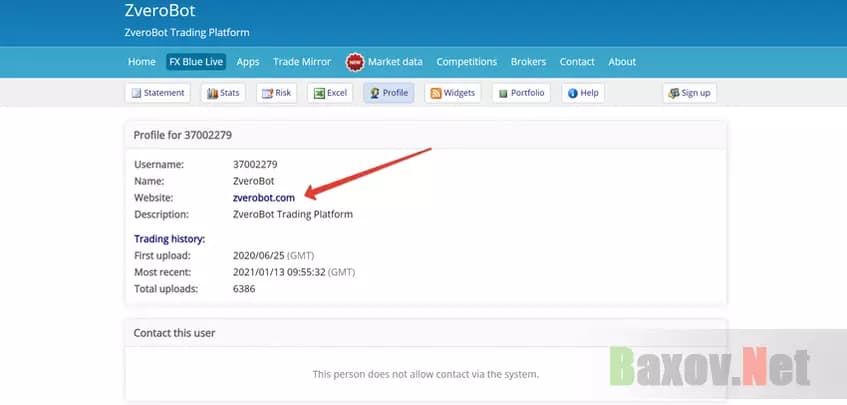Open the Competitions menu
The height and width of the screenshot is (405, 847).
(466, 62)
